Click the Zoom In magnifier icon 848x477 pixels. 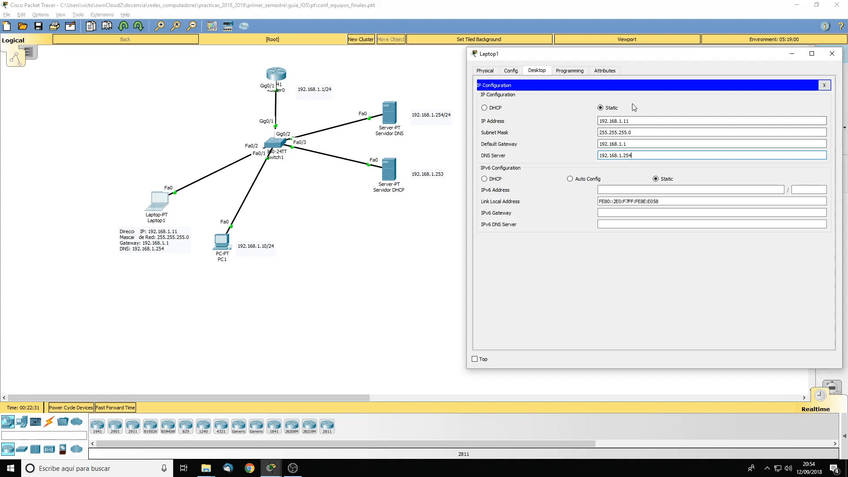160,26
